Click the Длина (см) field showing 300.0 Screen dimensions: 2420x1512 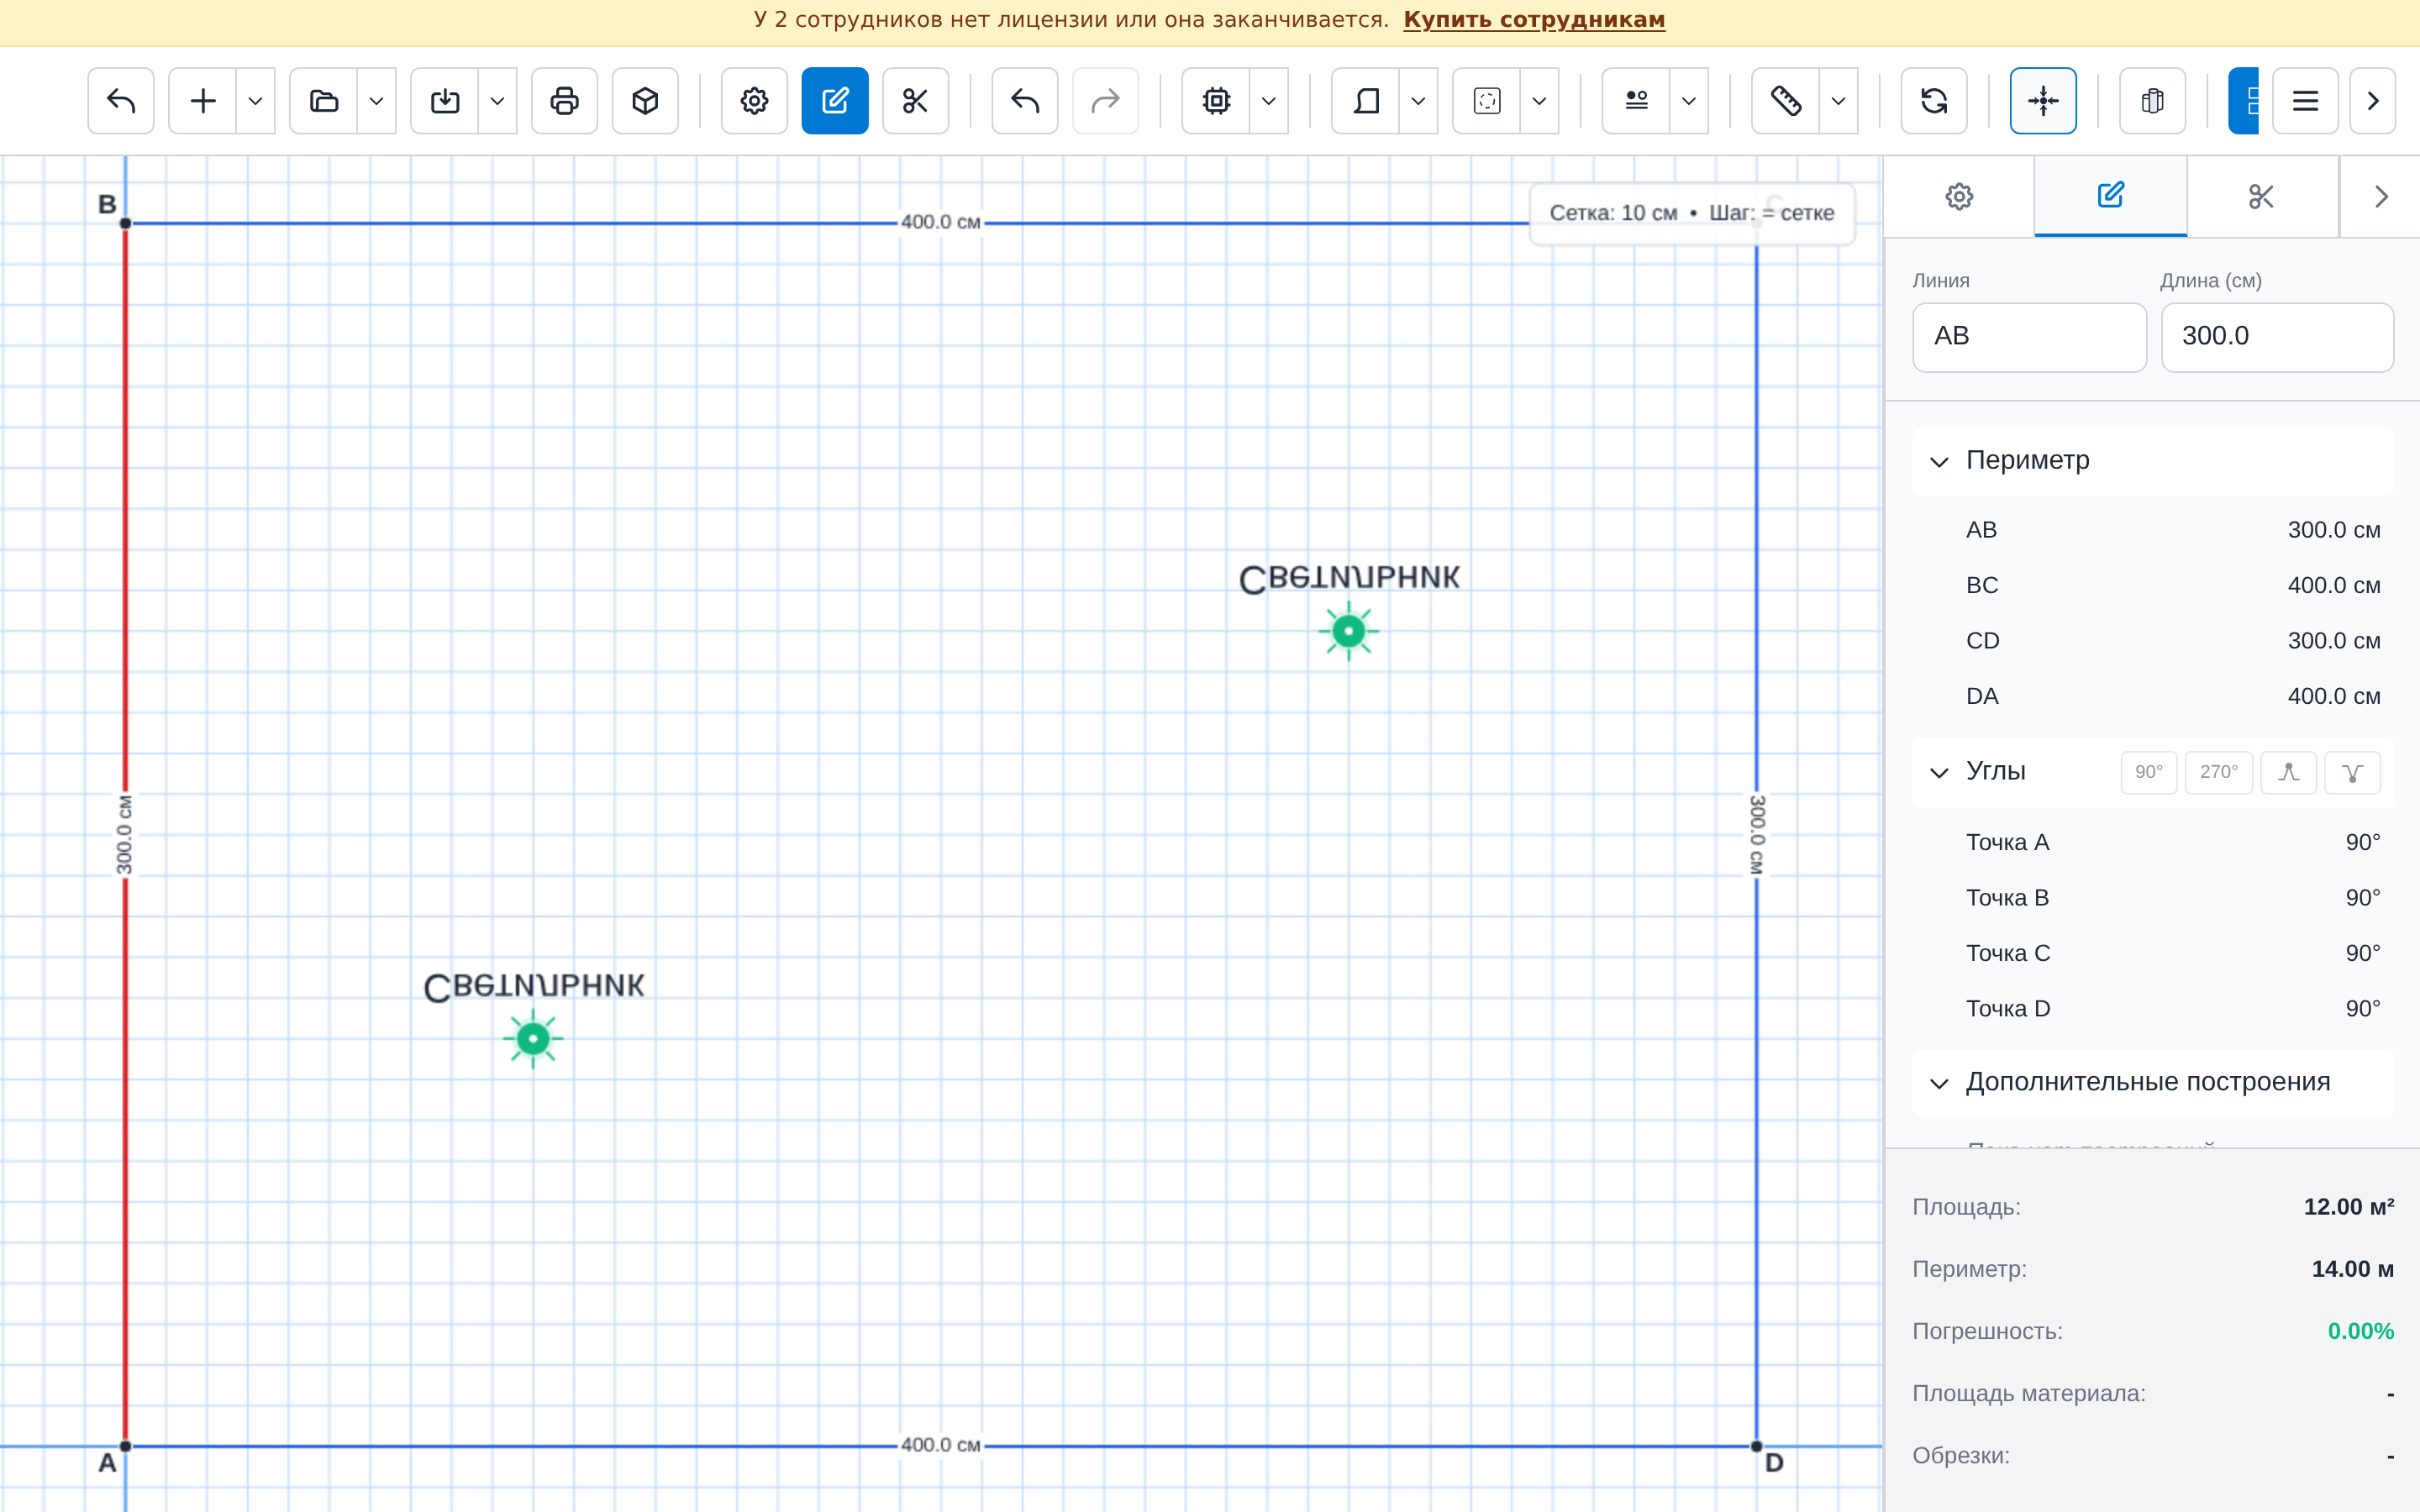2277,337
